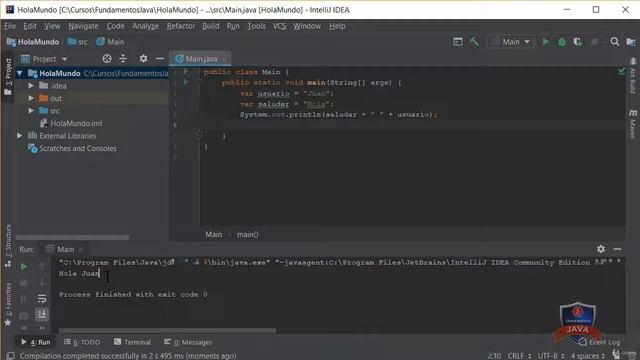Open the Analyze menu
The height and width of the screenshot is (360, 640).
click(x=145, y=26)
